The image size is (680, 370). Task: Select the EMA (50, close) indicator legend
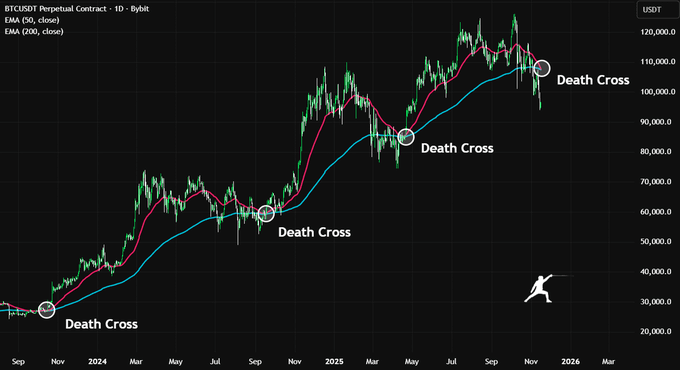[x=32, y=20]
